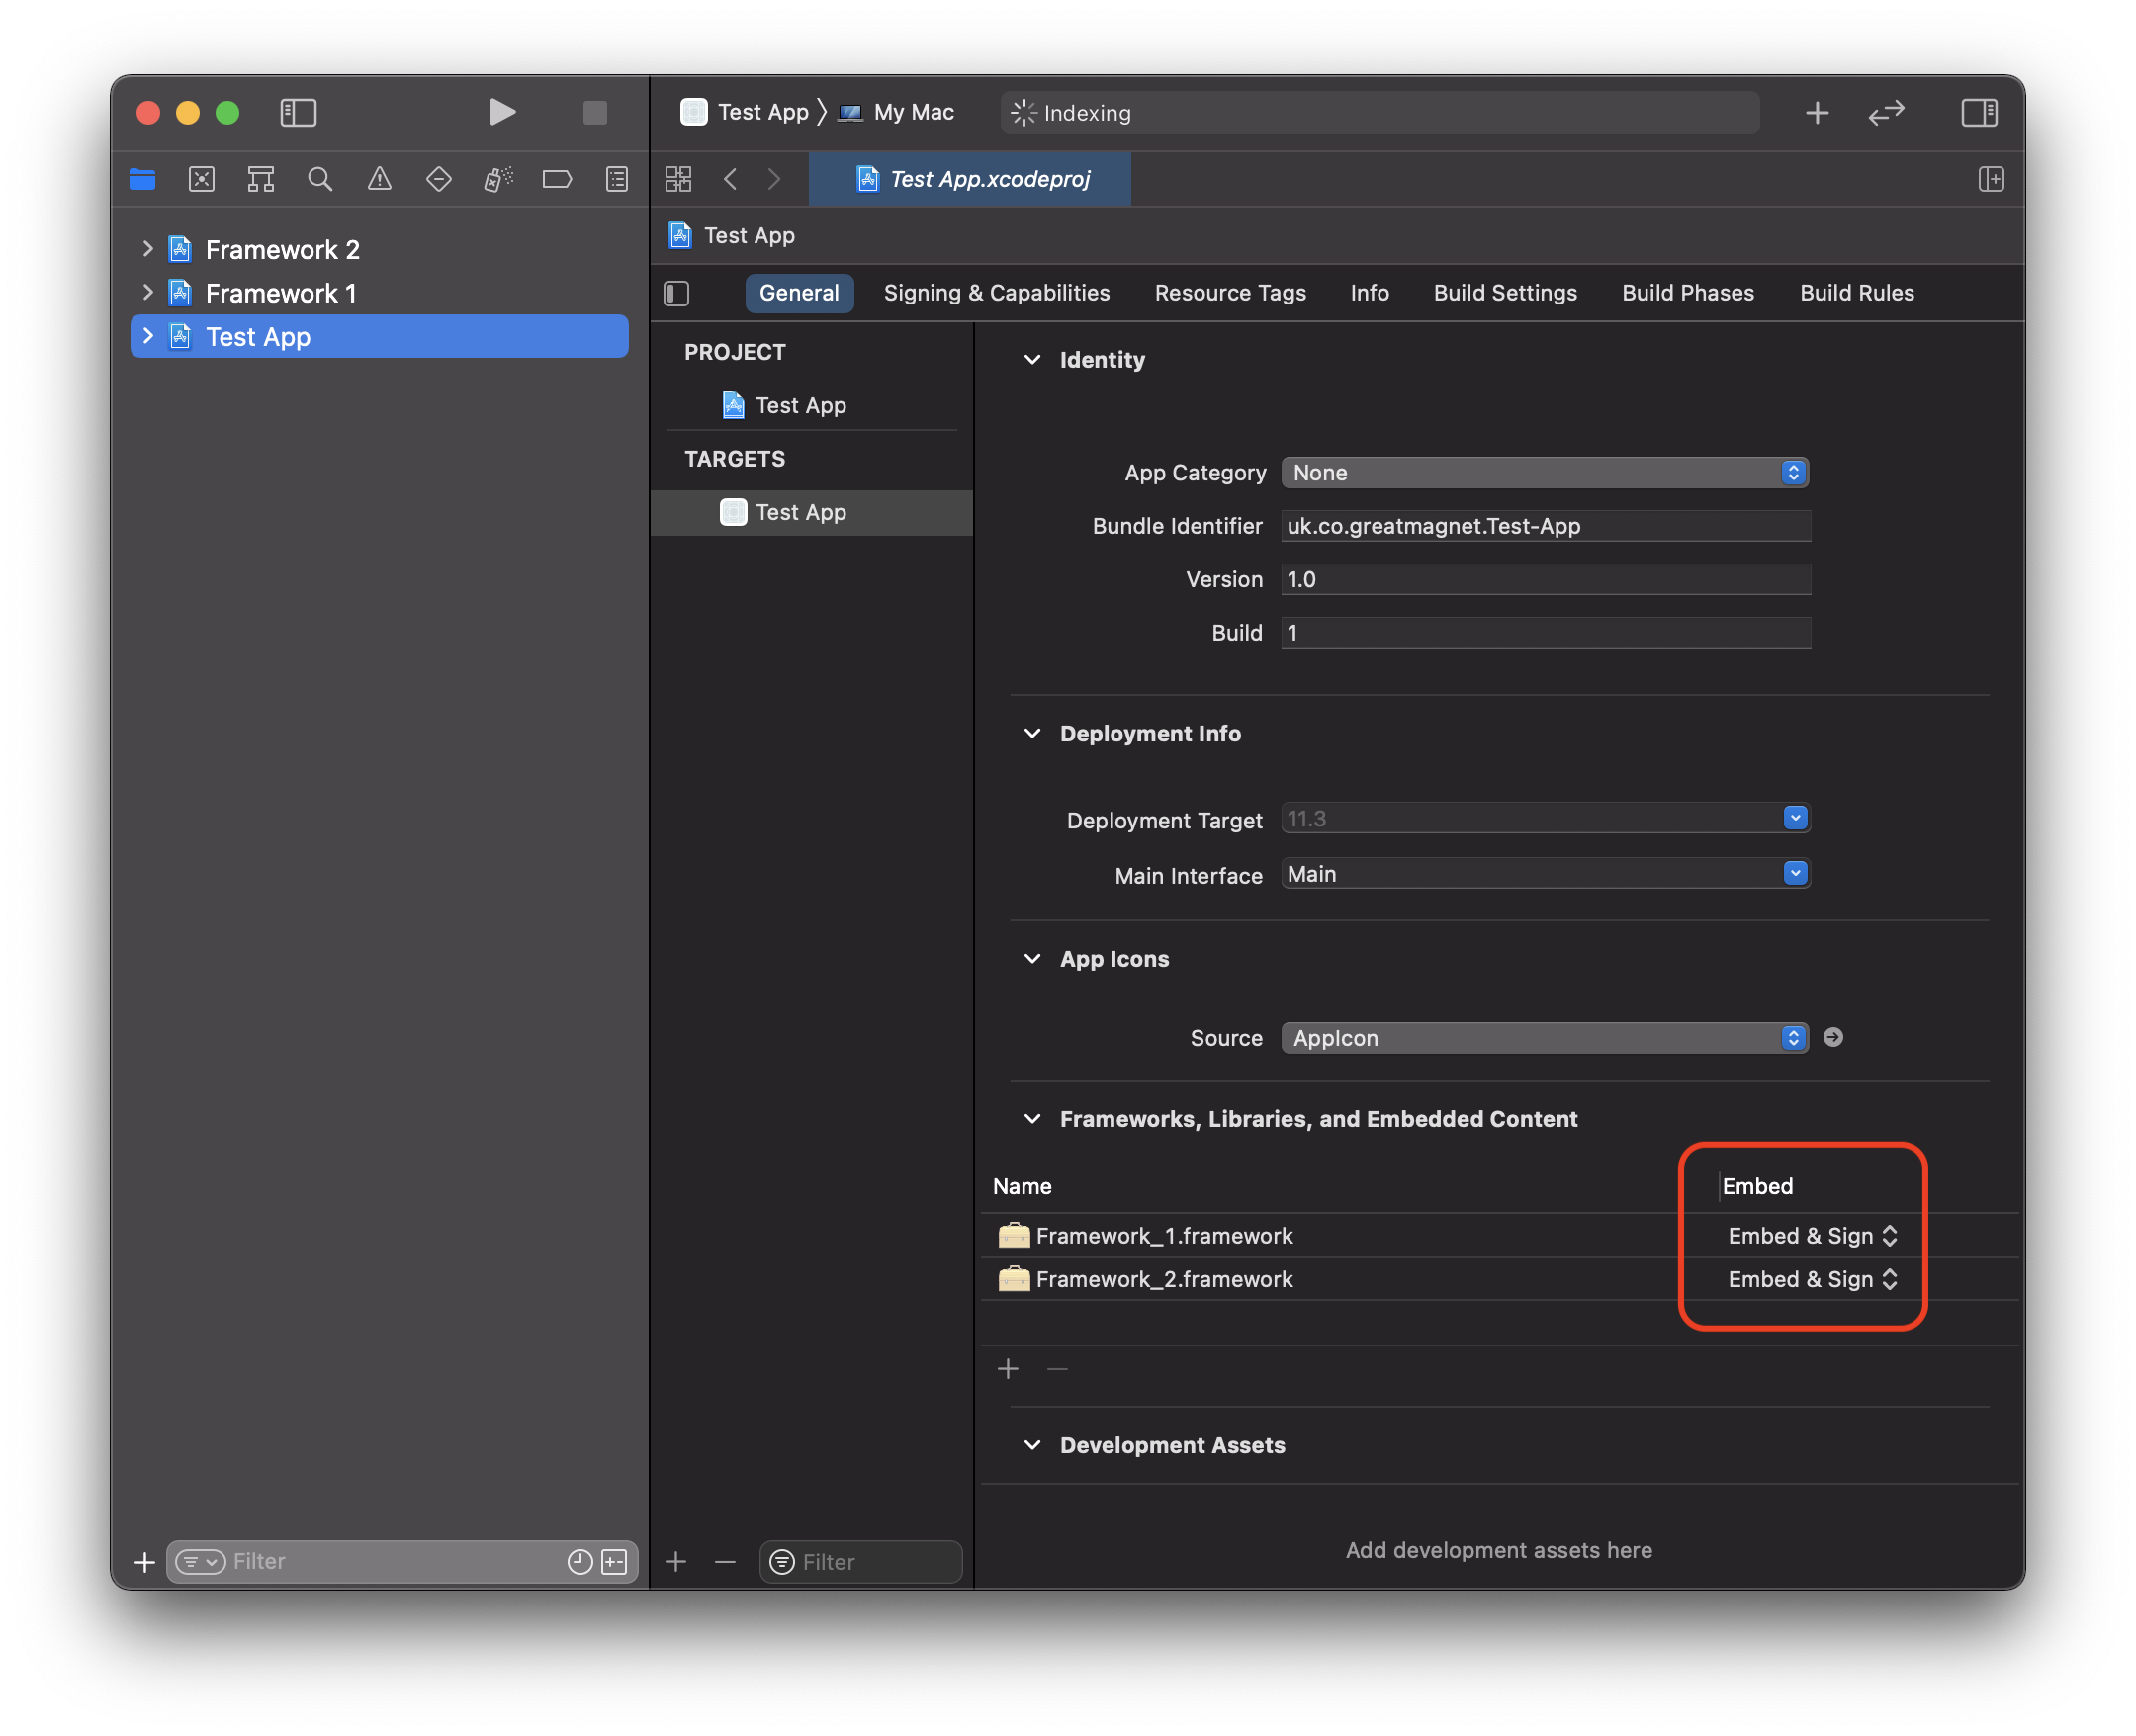Open the Test navigator

pos(438,179)
